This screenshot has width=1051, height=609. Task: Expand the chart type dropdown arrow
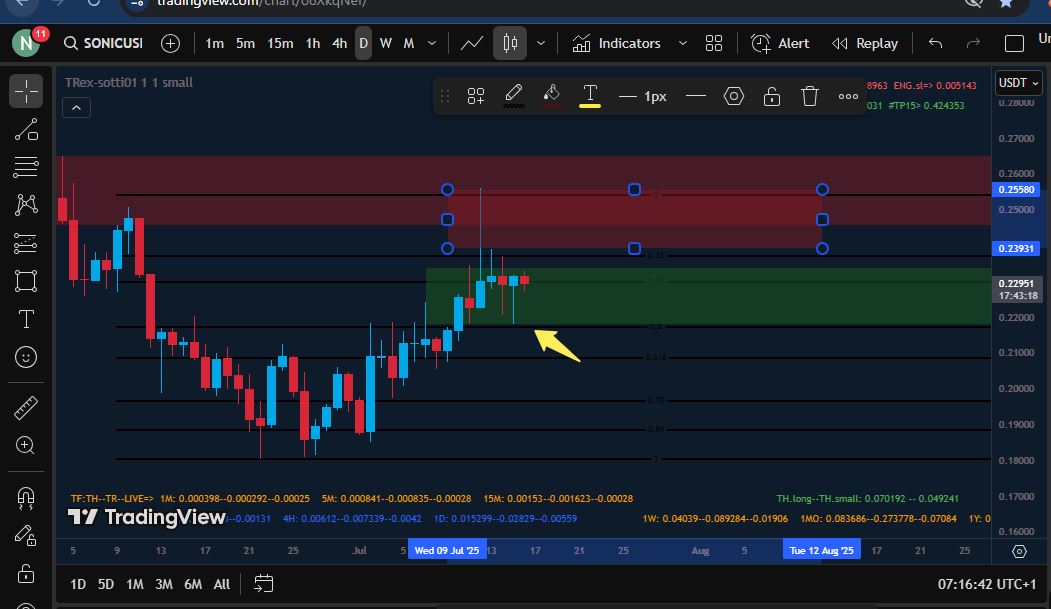[541, 44]
